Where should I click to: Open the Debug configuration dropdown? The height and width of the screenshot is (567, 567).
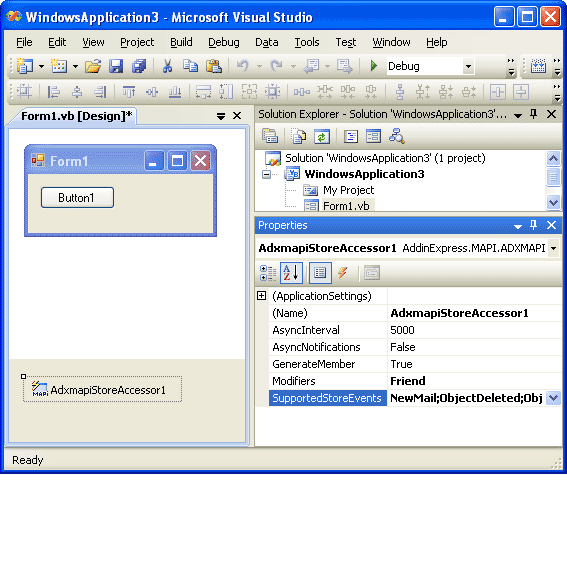[x=468, y=66]
